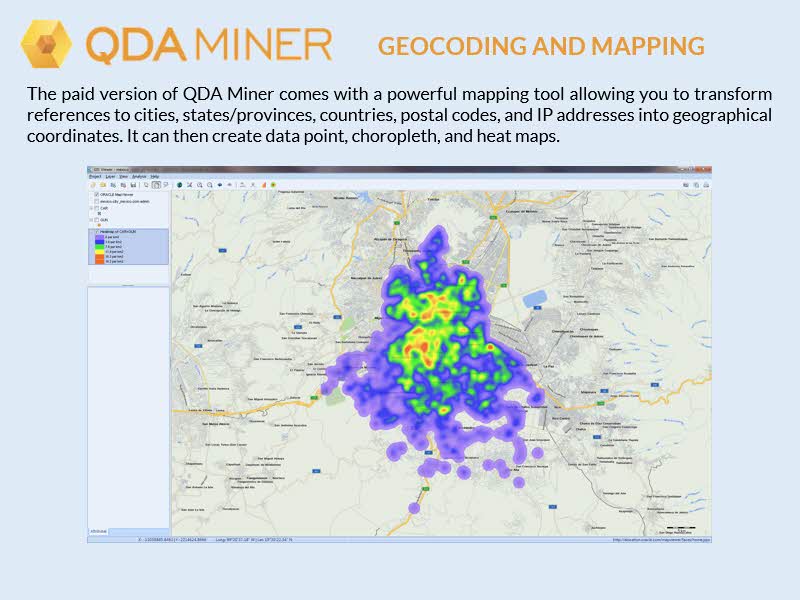
Task: Click the QDA Miner hexagon logo
Action: [46, 44]
